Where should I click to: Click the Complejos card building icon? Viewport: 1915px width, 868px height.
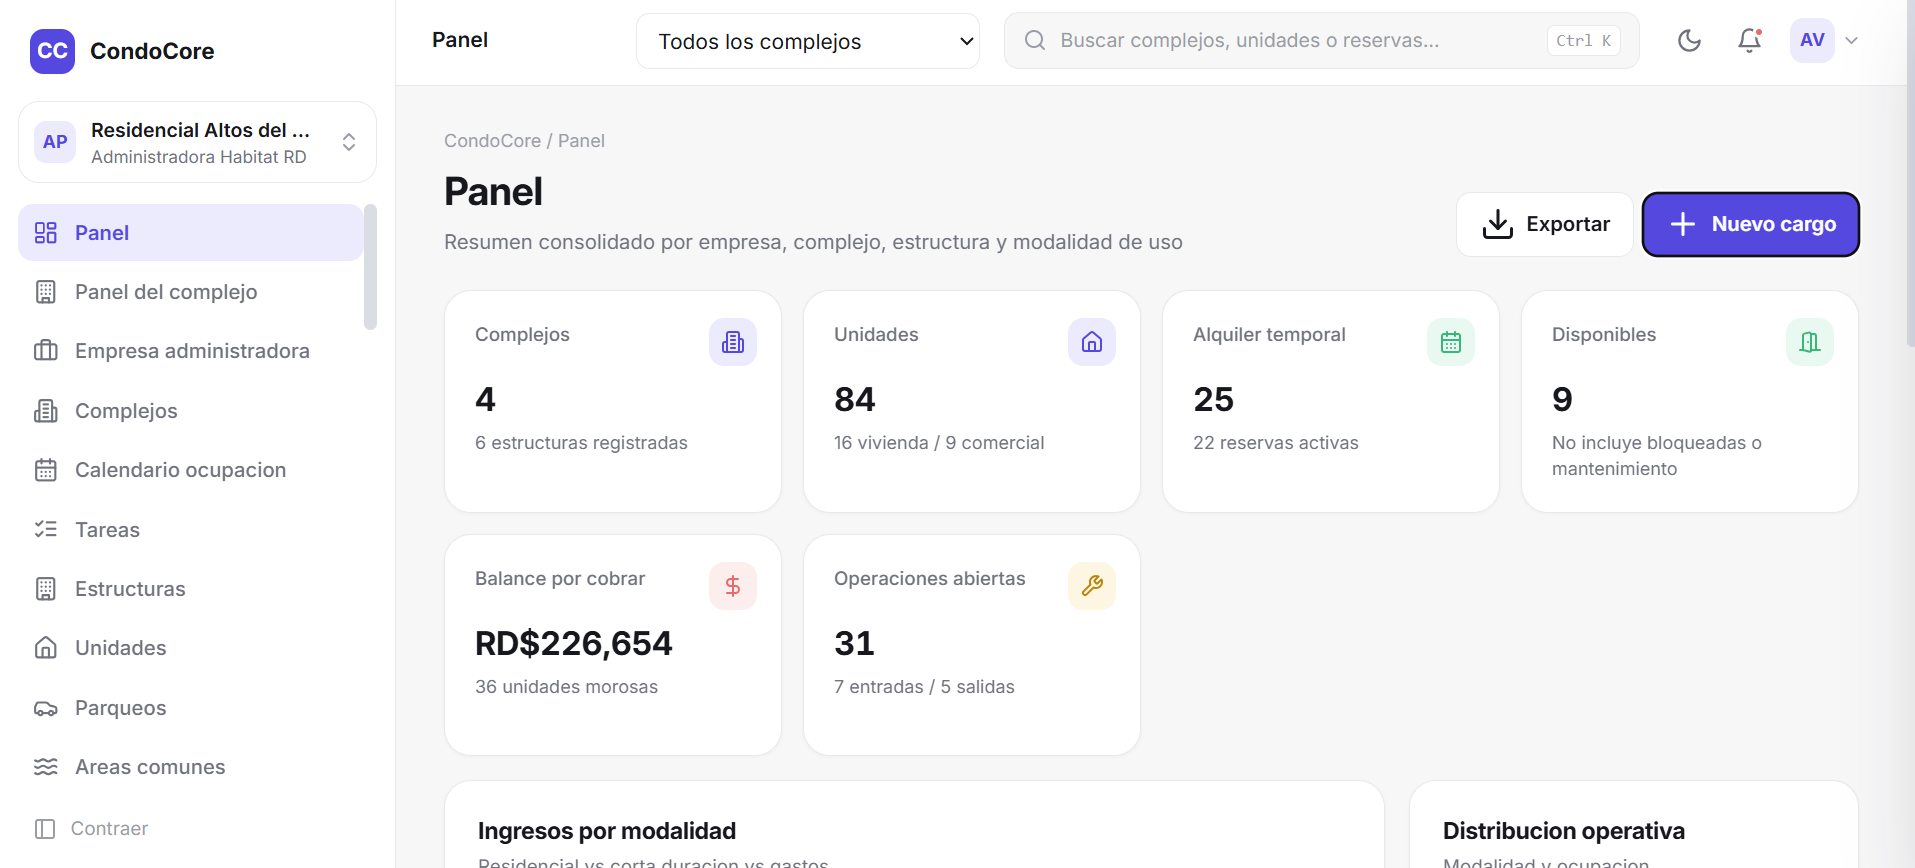[x=733, y=342]
